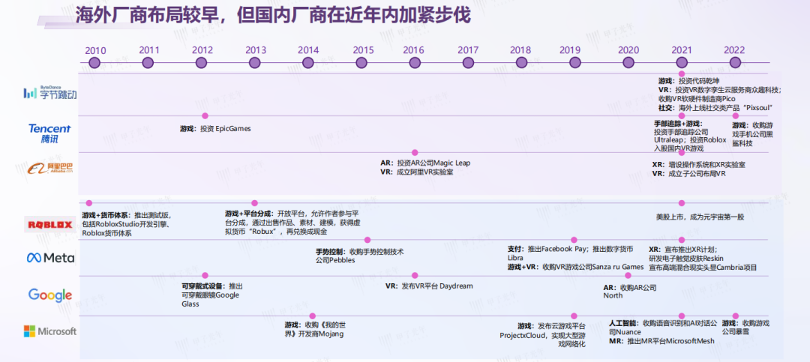Screen dimensions: 810x362
Task: Click the ProjectxCloud 云游戏平台 text
Action: coord(542,335)
